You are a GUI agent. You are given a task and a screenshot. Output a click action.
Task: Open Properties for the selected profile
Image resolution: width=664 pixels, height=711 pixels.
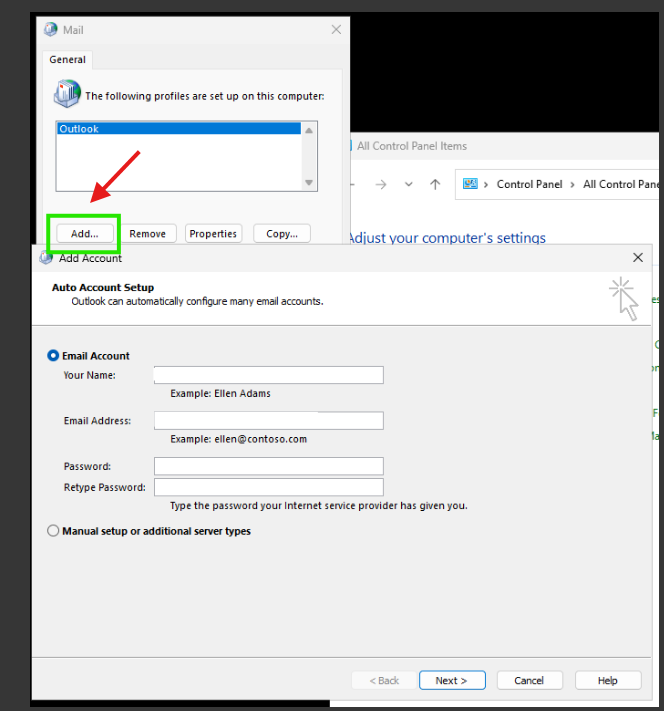[x=213, y=234]
